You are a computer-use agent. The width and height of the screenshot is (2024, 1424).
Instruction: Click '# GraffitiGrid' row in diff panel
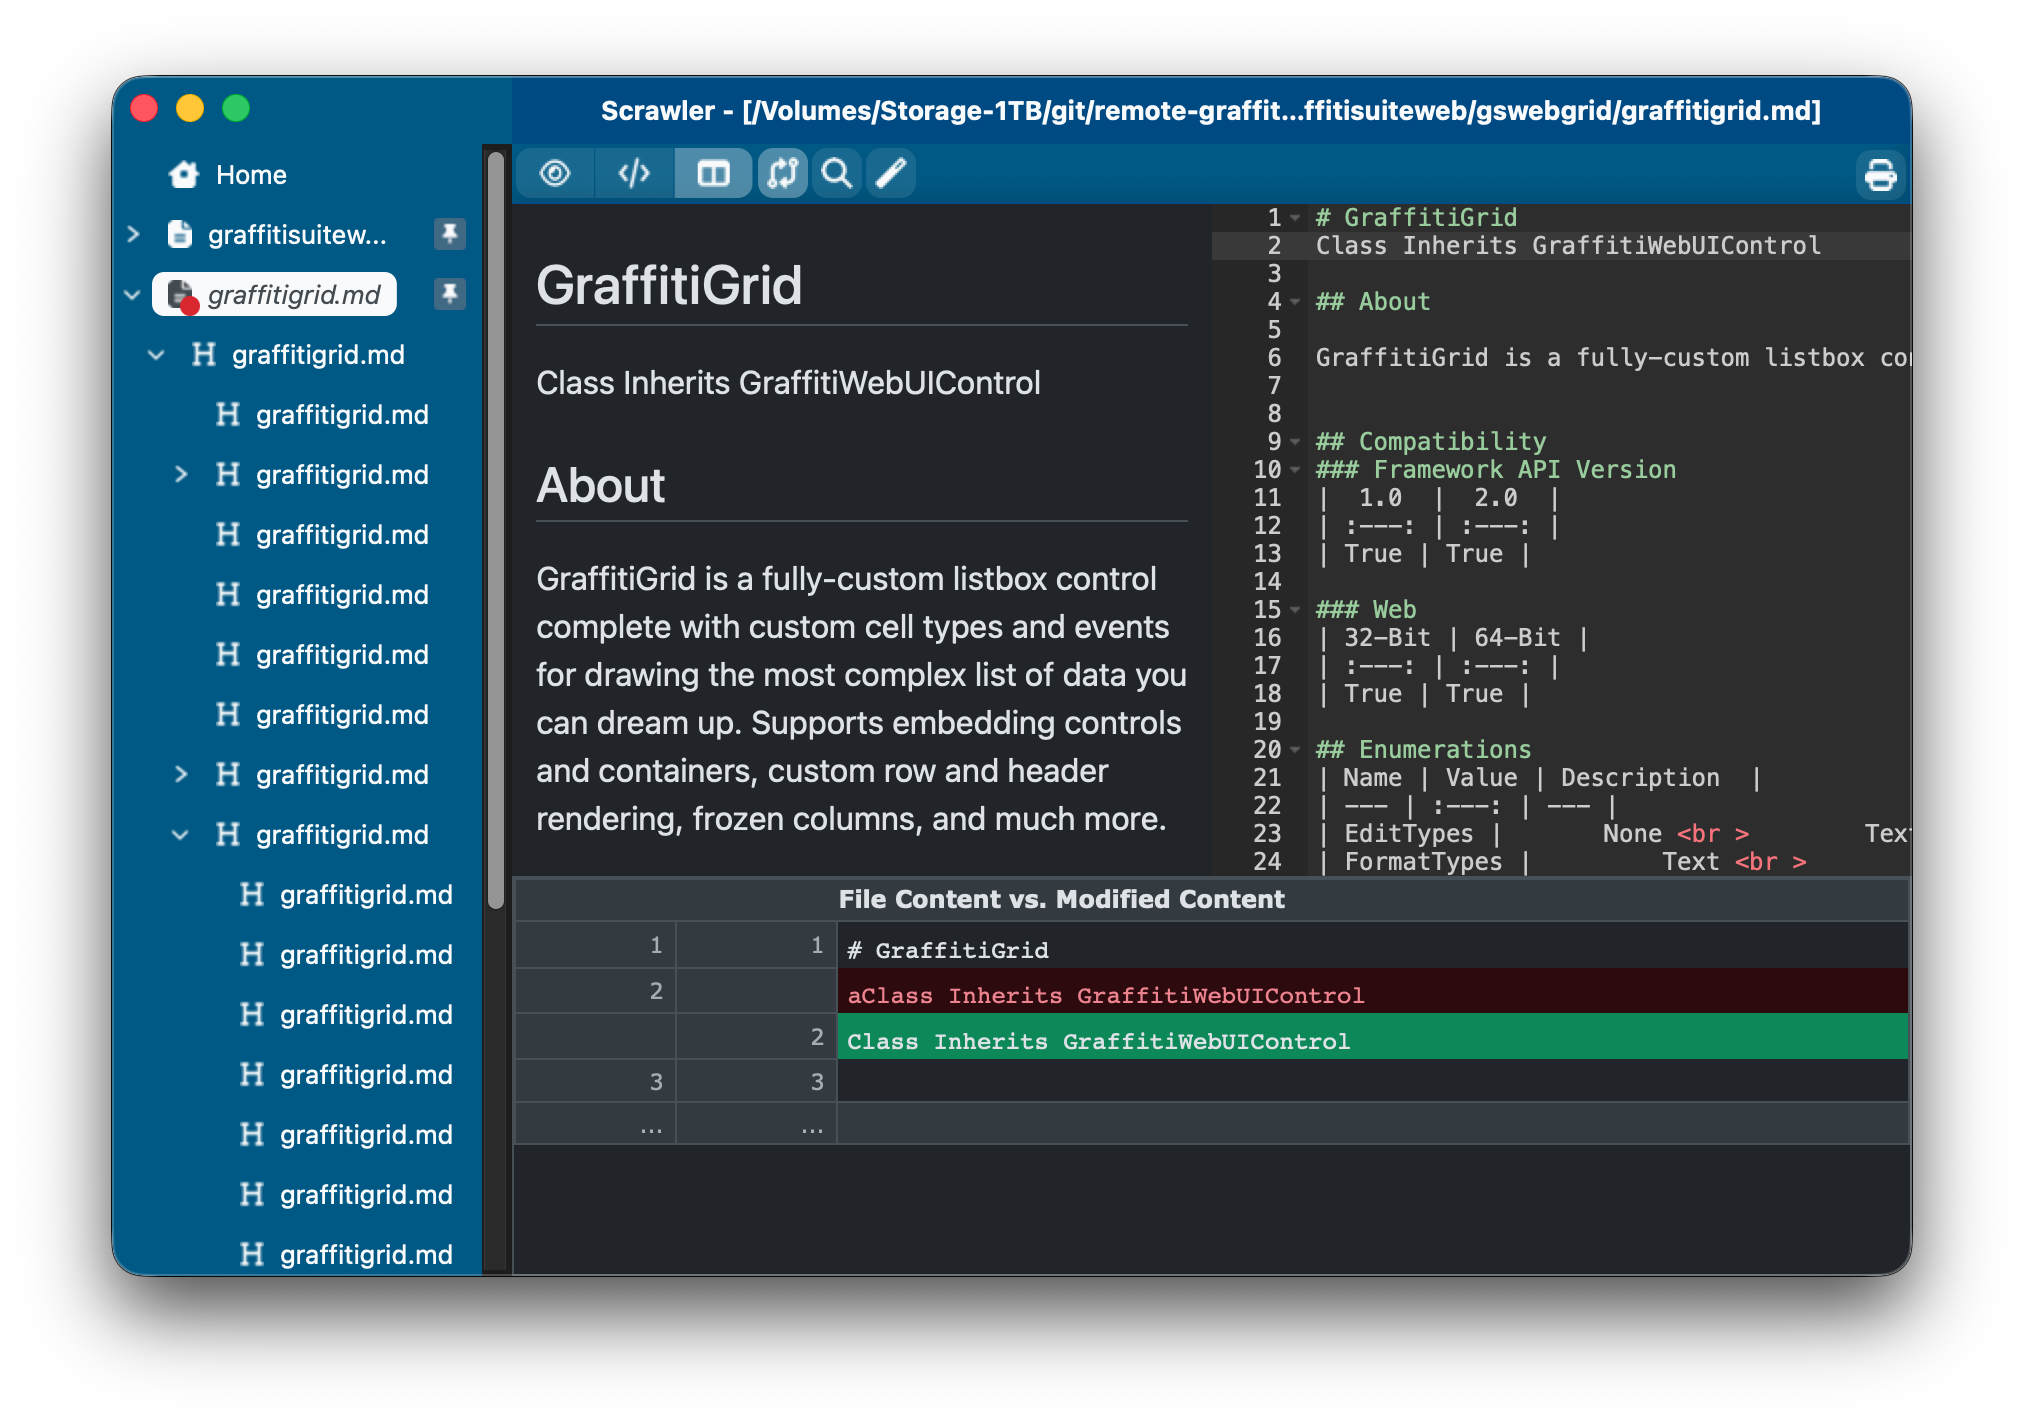(1211, 946)
